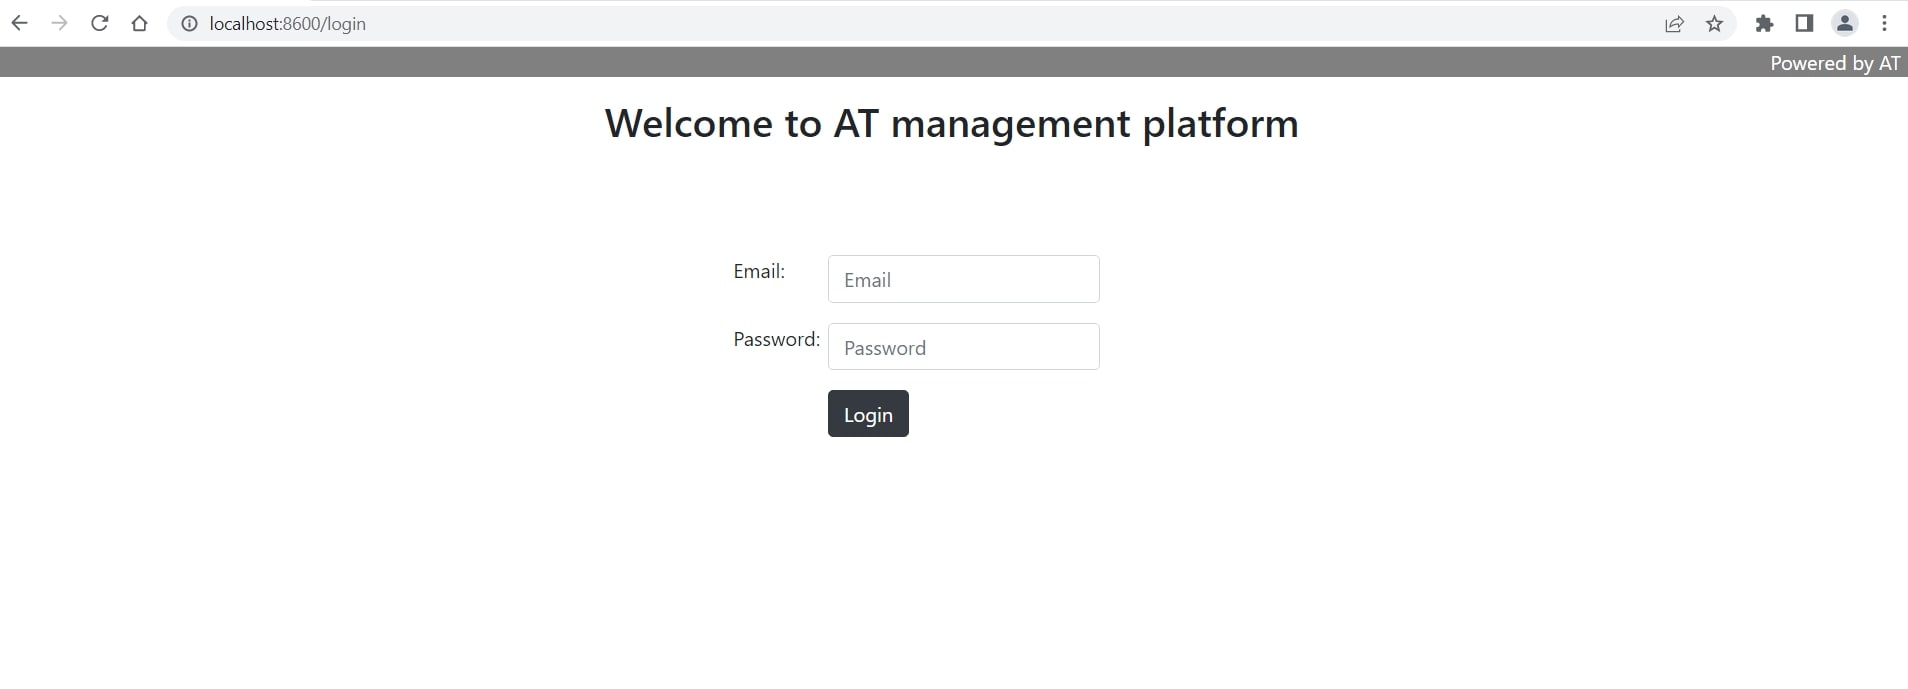Reload the login page
Viewport: 1908px width, 689px height.
click(99, 23)
